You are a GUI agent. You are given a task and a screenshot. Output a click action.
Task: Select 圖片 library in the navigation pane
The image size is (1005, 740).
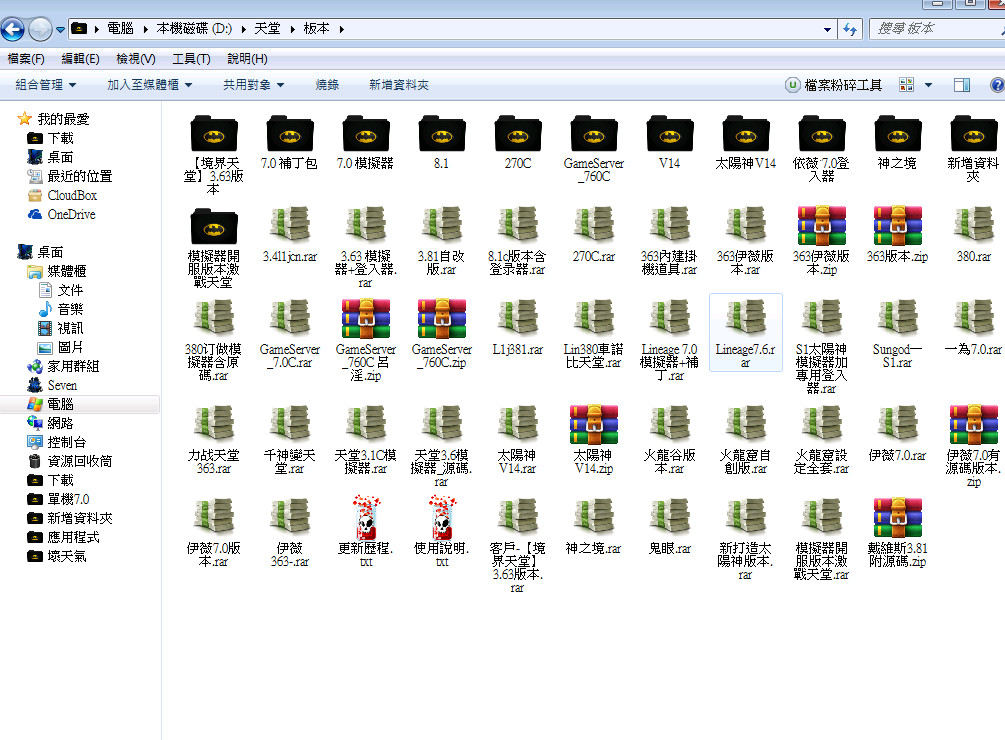click(x=71, y=347)
